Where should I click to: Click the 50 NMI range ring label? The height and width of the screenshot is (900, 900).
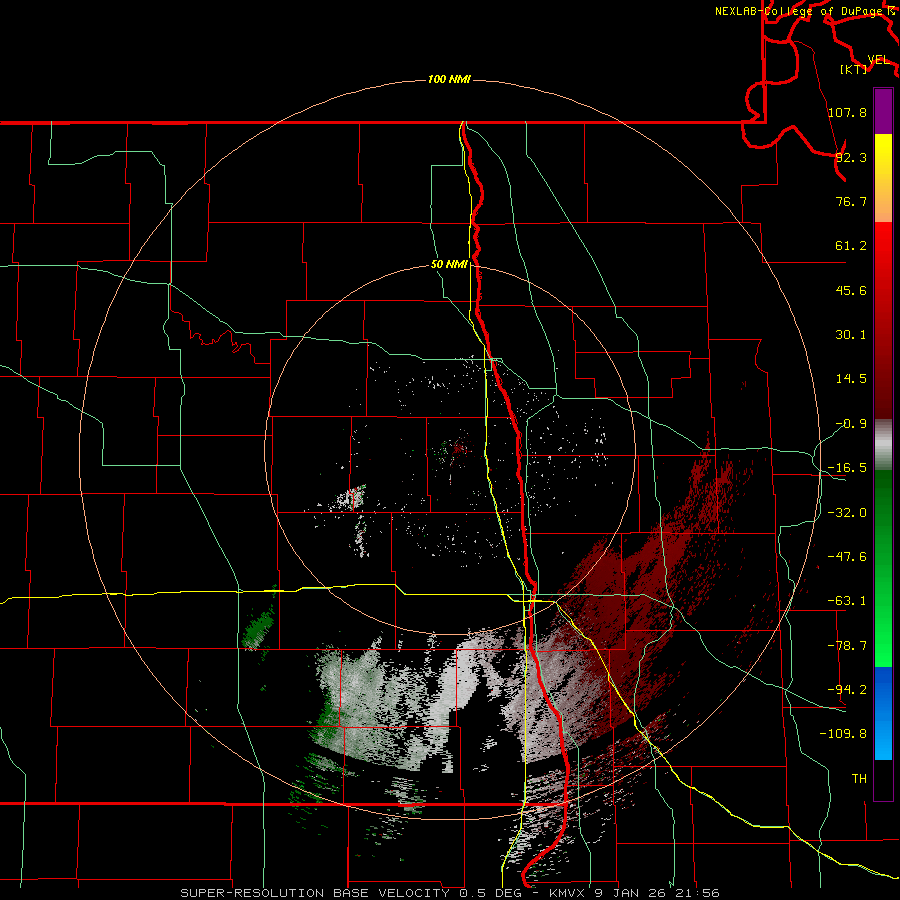pos(449,265)
